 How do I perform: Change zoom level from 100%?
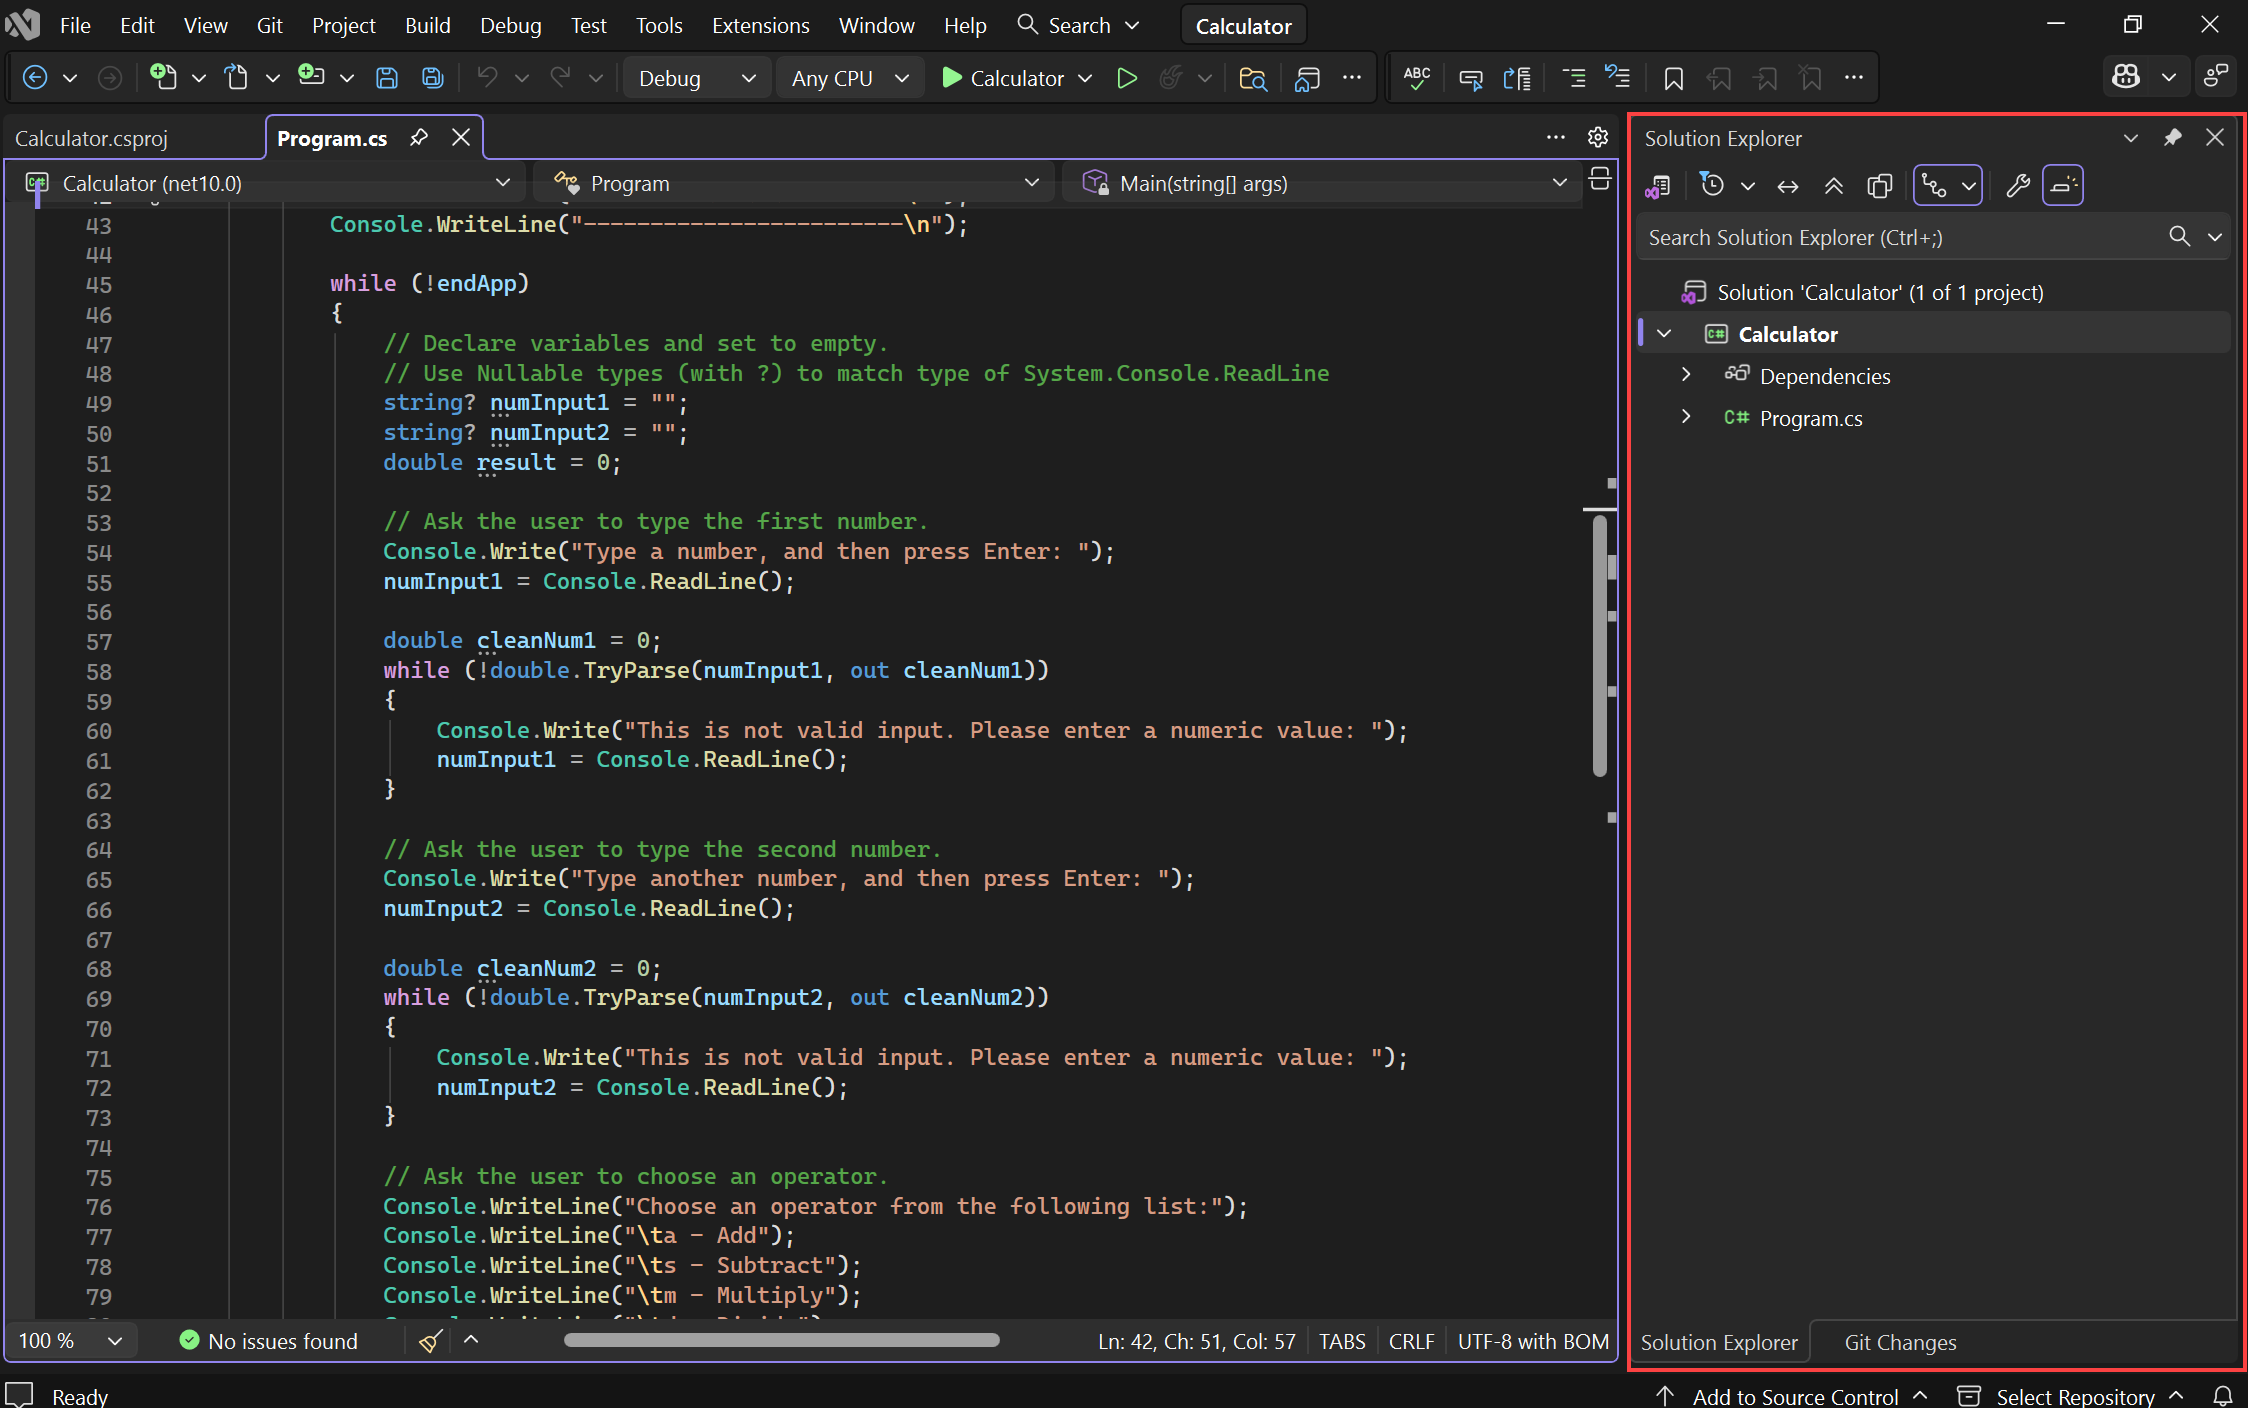[x=68, y=1341]
